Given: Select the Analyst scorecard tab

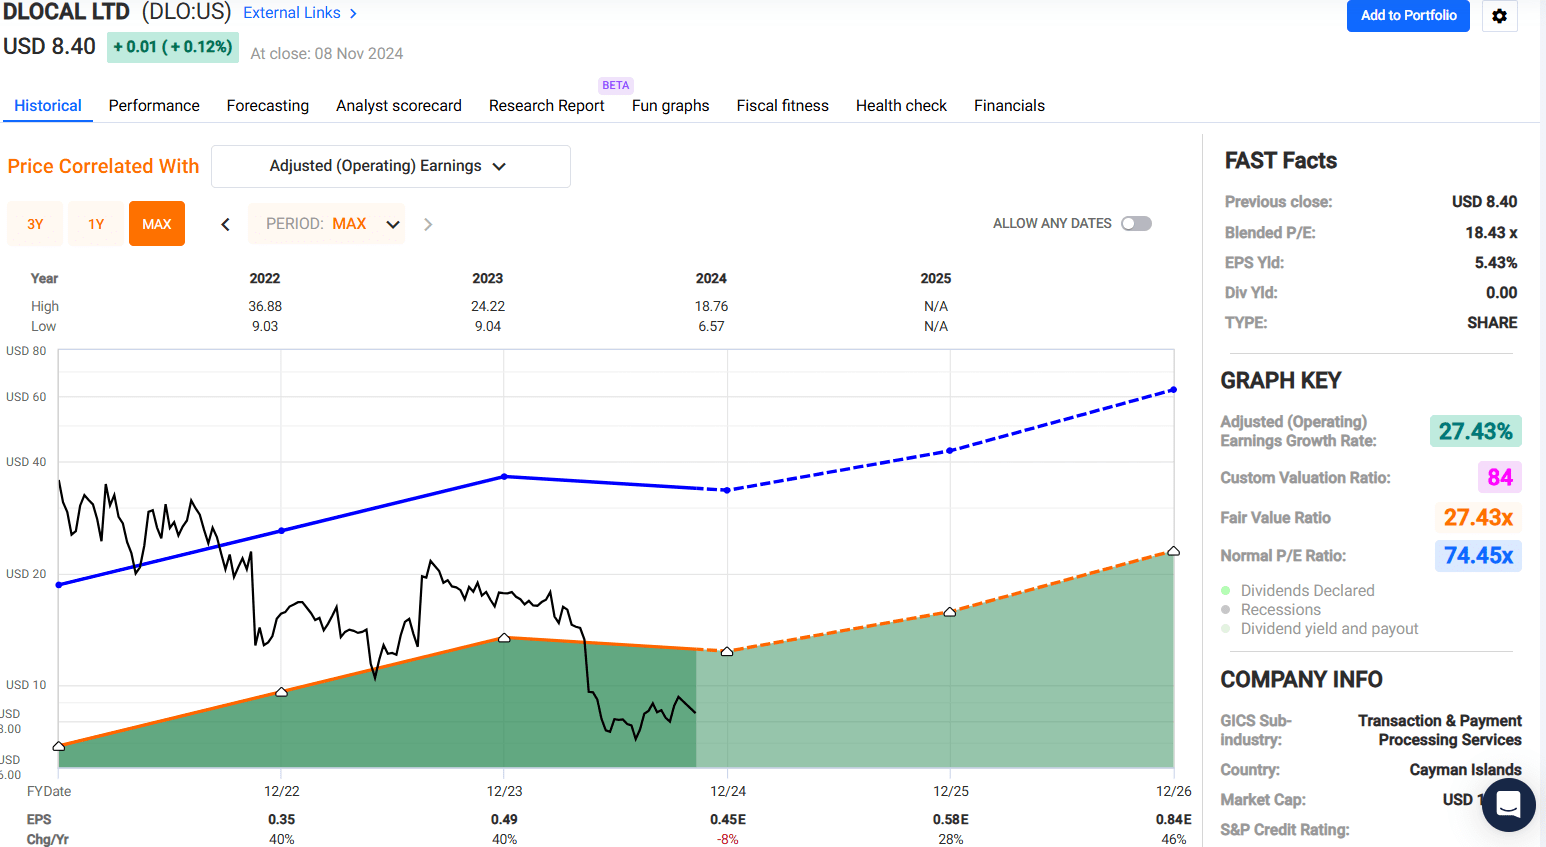Looking at the screenshot, I should [399, 105].
